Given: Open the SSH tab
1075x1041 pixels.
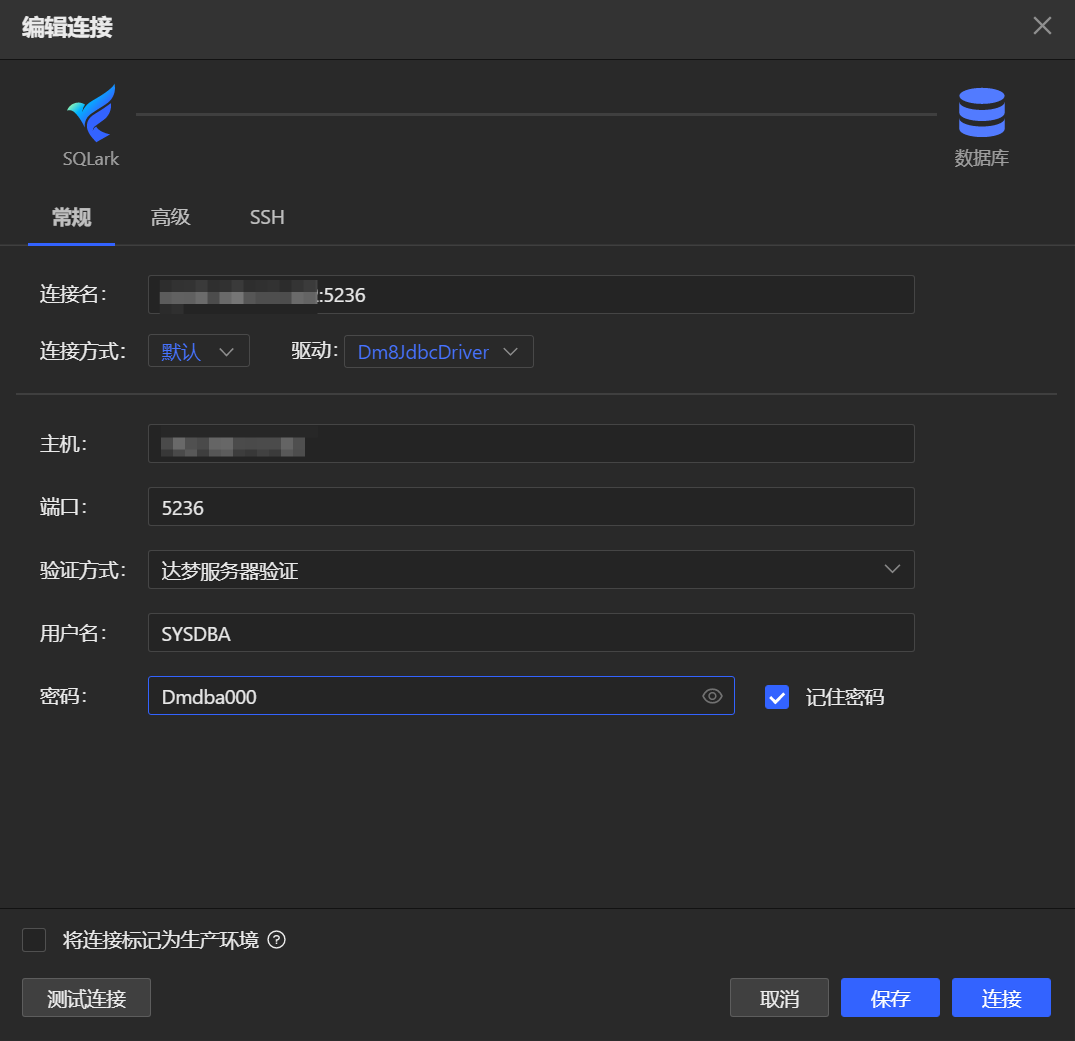Looking at the screenshot, I should (x=267, y=217).
